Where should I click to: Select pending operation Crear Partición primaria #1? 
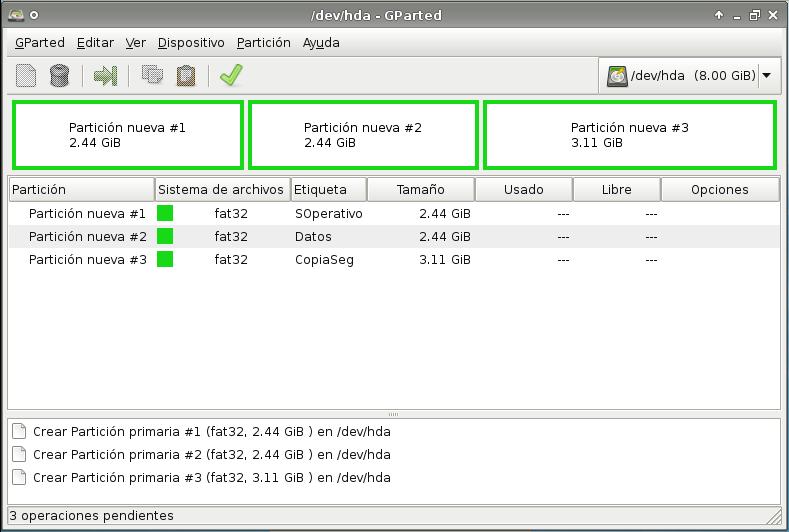point(211,432)
